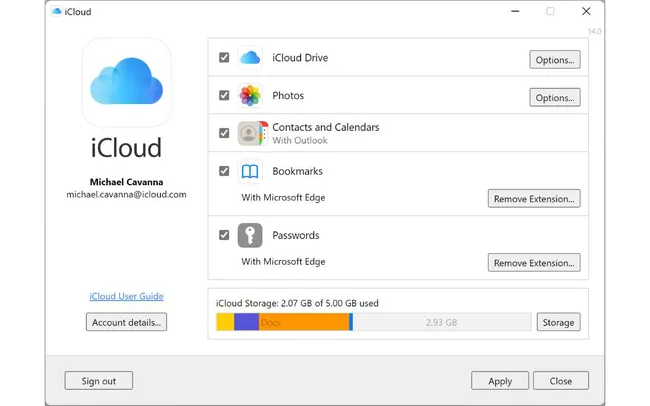Click the With Outlook subtitle
The width and height of the screenshot is (650, 406).
[x=300, y=141]
